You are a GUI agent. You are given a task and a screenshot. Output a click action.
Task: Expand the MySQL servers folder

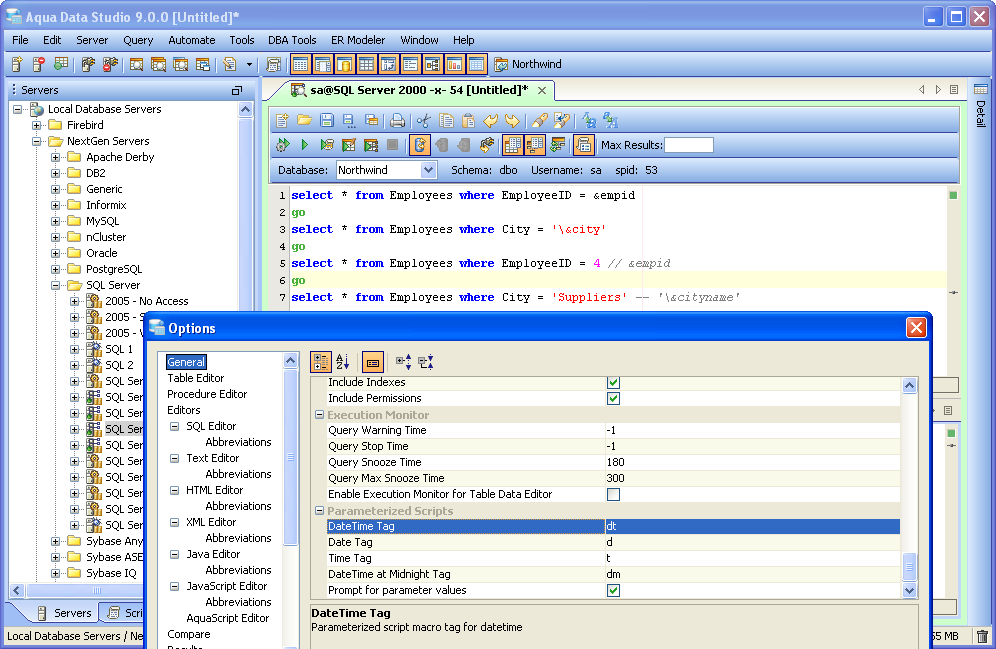click(x=56, y=221)
